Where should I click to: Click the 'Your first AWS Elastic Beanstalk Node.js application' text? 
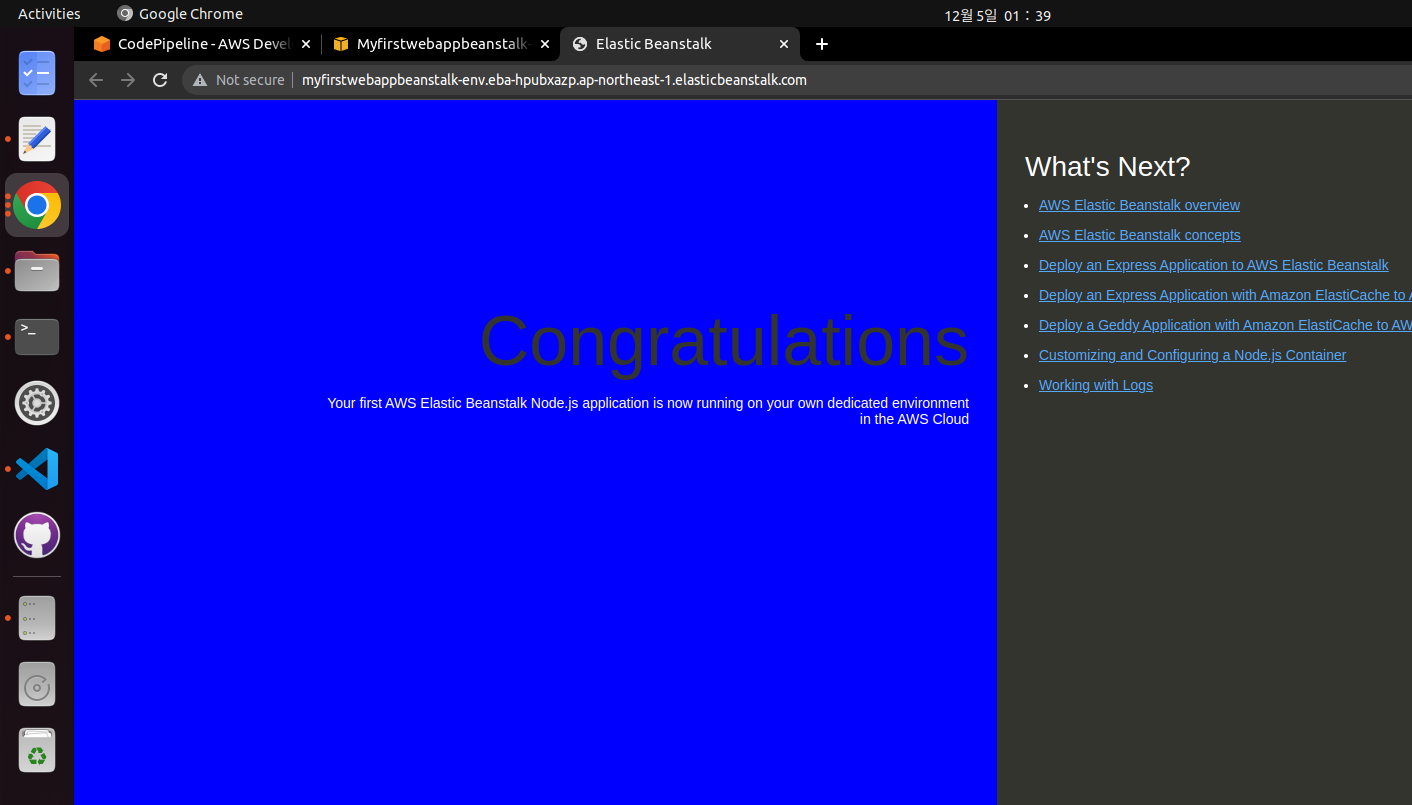coord(648,411)
